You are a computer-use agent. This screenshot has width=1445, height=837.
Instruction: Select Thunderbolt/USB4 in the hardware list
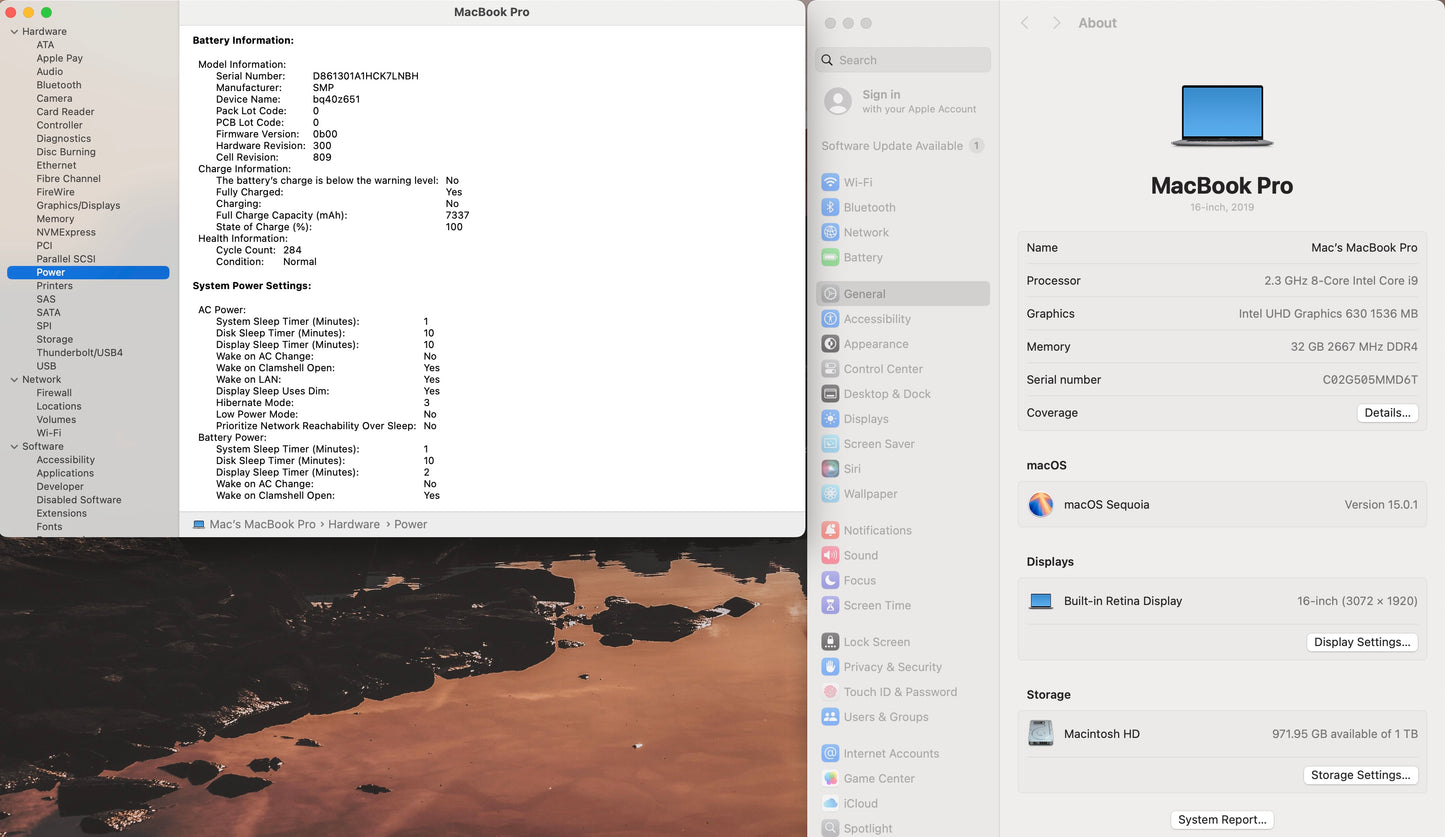(x=79, y=353)
